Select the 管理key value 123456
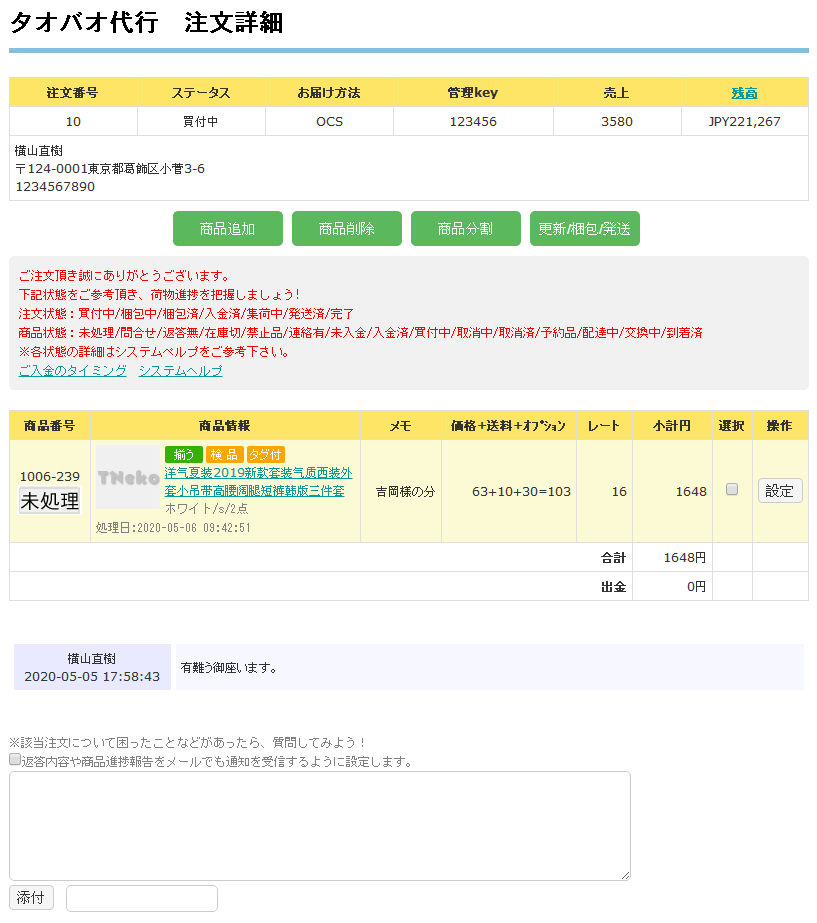817x923 pixels. tap(473, 122)
